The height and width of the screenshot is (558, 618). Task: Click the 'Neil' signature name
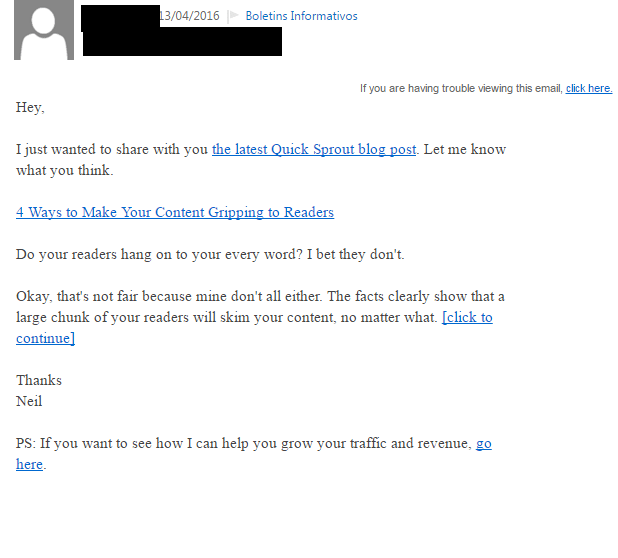(x=29, y=401)
